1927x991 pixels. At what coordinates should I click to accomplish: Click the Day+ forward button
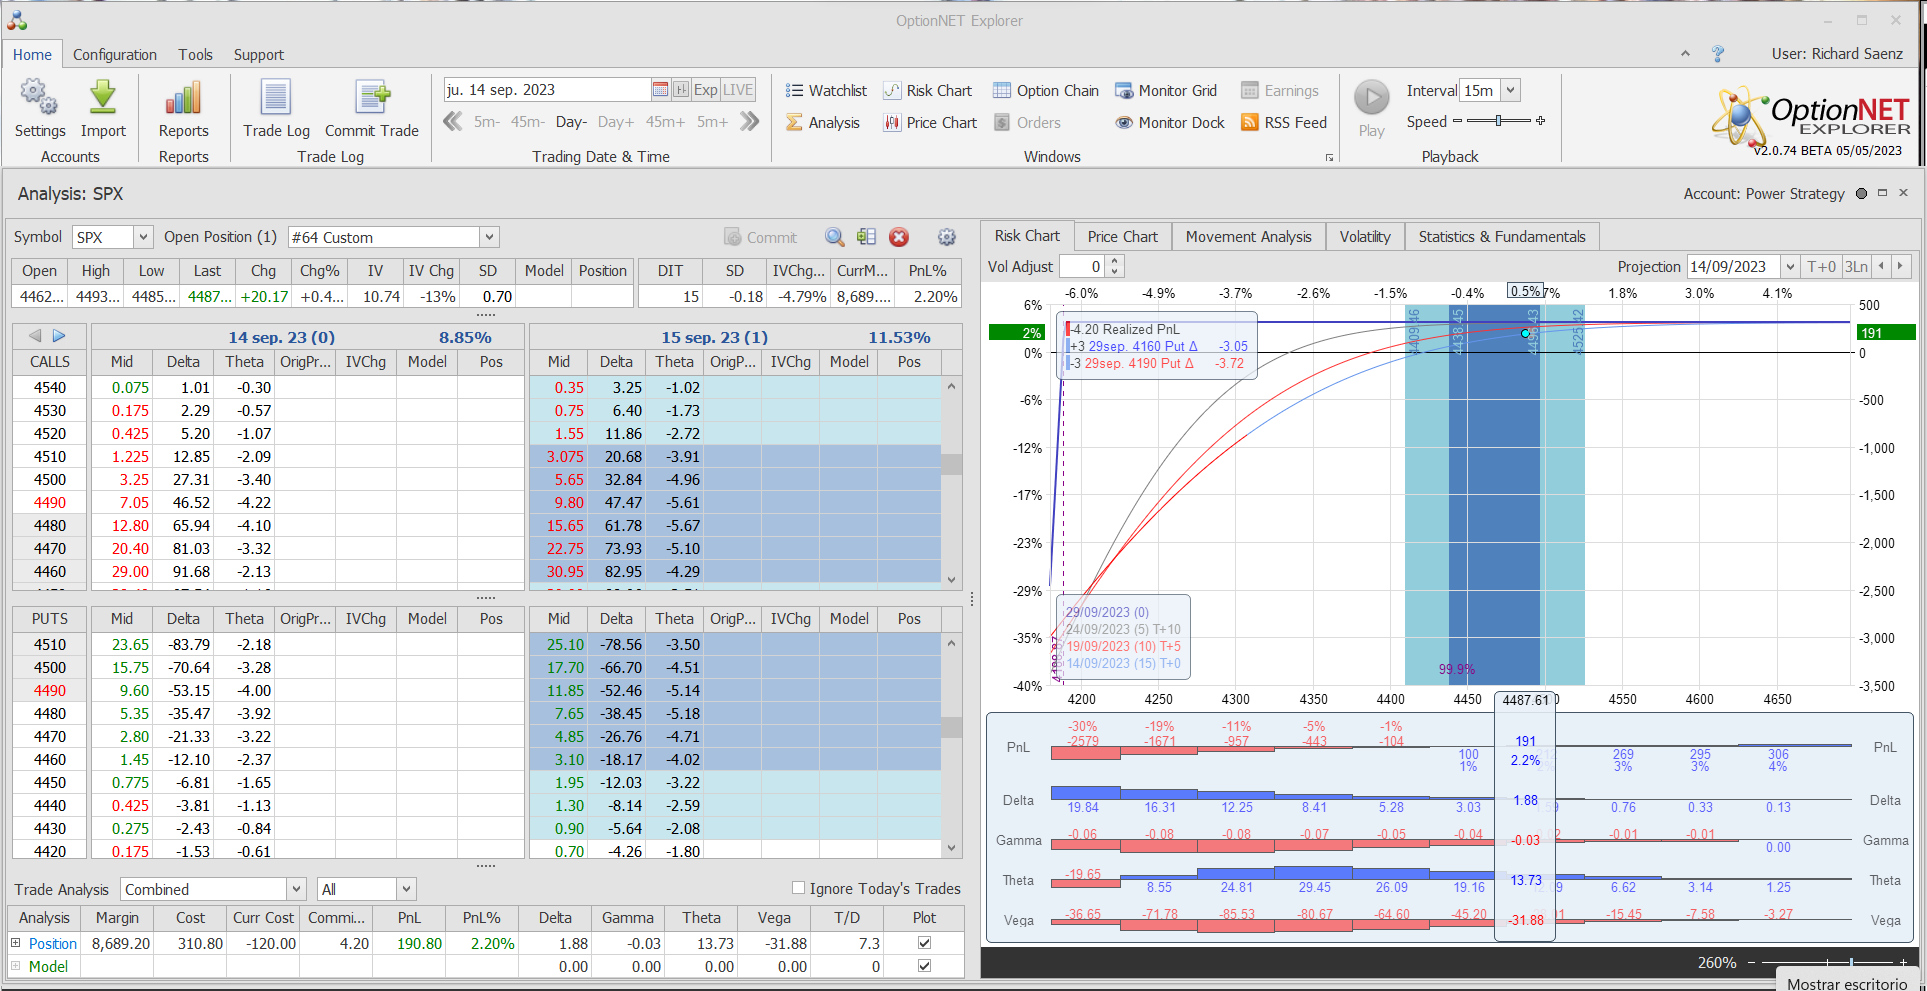click(615, 122)
